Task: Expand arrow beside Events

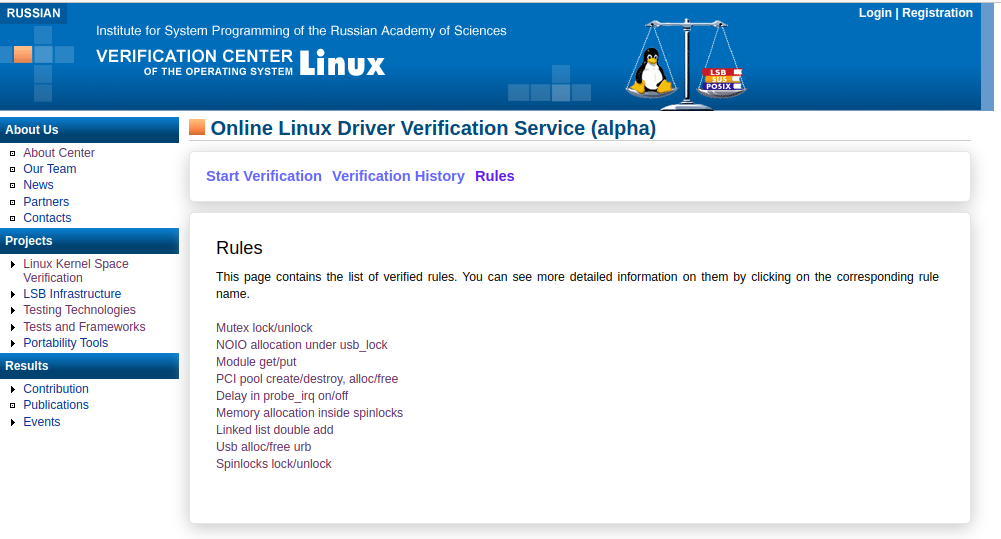Action: [x=13, y=422]
